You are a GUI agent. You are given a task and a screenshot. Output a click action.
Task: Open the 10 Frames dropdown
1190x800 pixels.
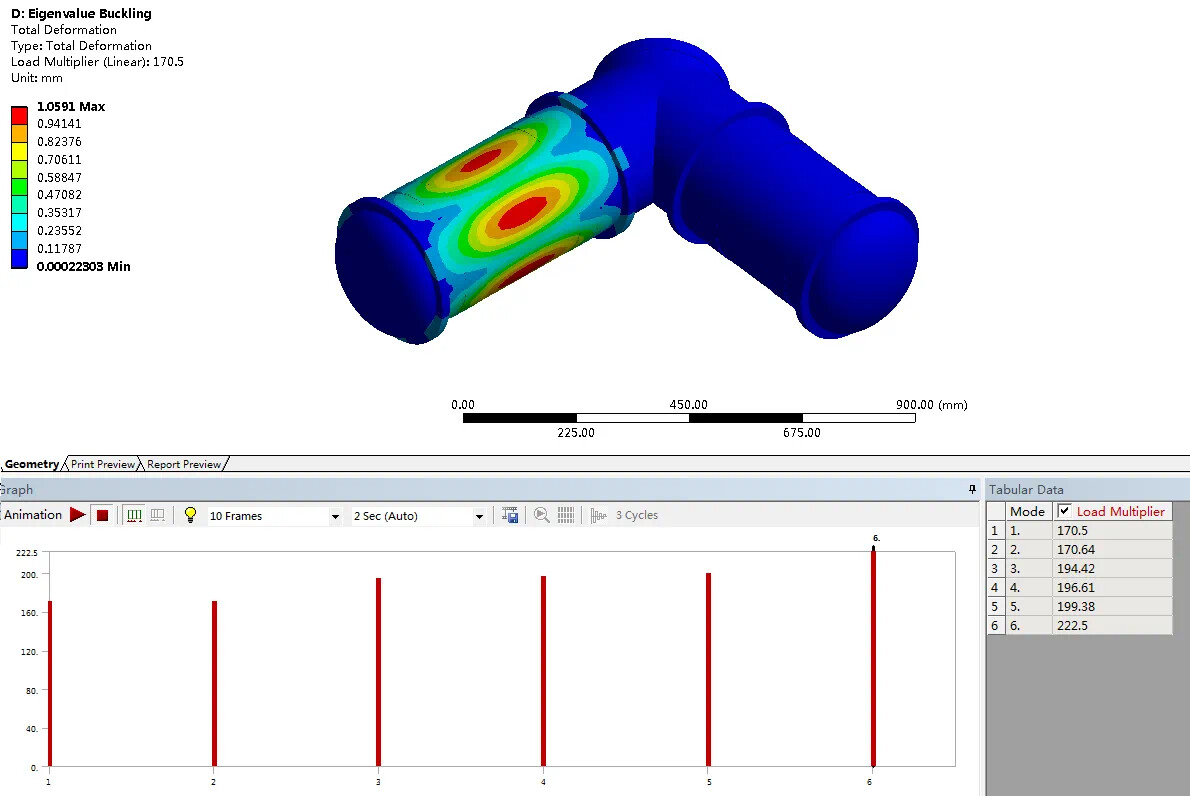(x=335, y=516)
